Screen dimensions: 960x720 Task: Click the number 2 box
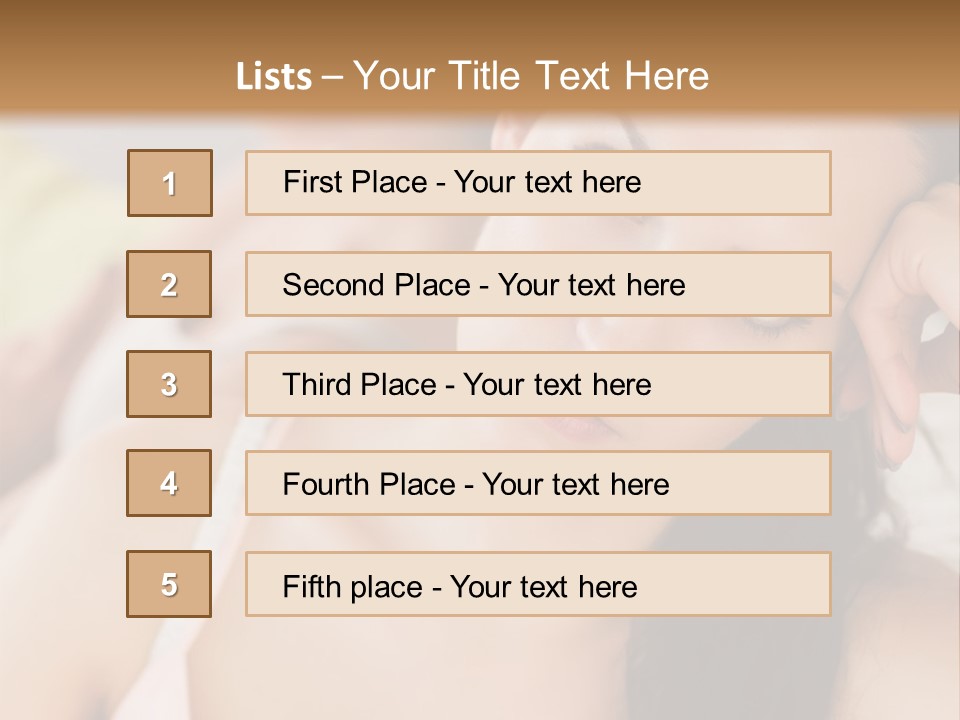click(169, 284)
